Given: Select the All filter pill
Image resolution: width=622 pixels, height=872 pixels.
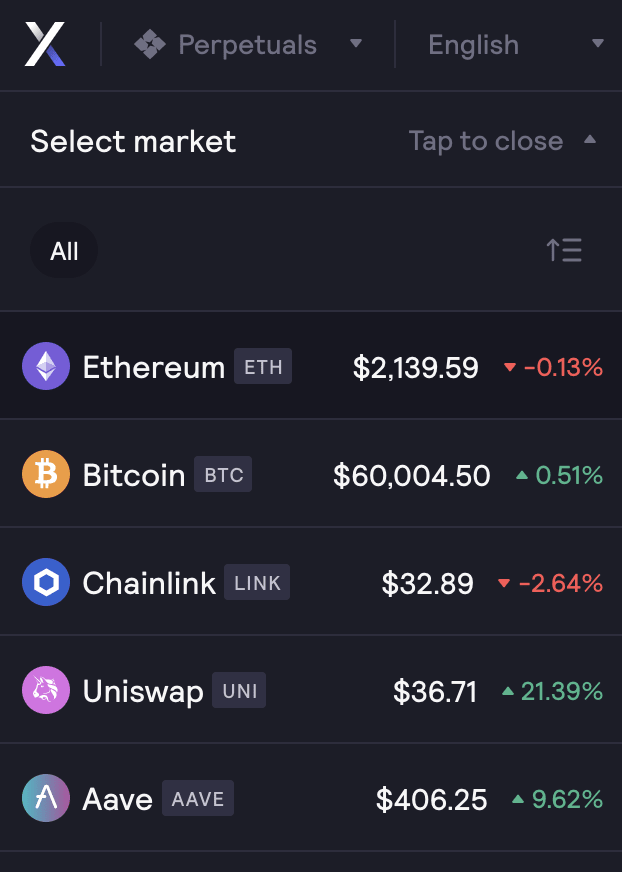Looking at the screenshot, I should pyautogui.click(x=64, y=250).
